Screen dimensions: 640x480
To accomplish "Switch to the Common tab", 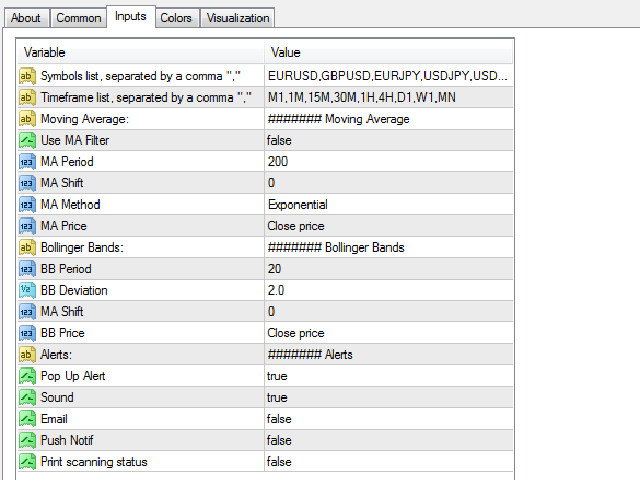I will click(x=78, y=18).
